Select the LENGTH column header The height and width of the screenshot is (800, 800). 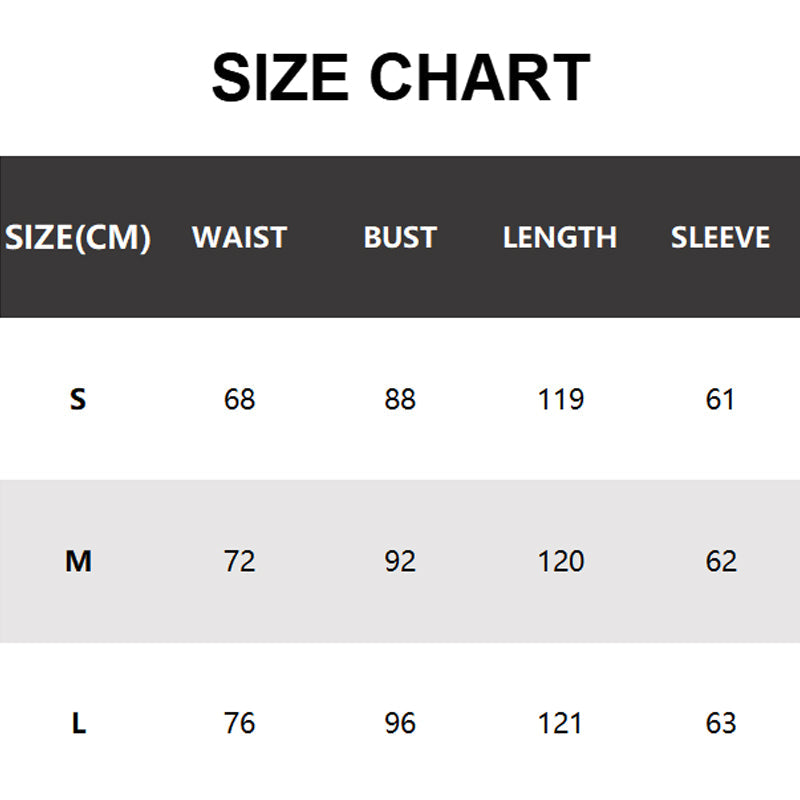560,238
